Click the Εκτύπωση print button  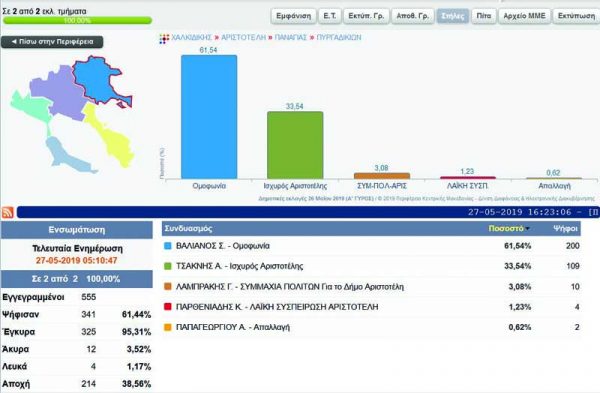[576, 16]
